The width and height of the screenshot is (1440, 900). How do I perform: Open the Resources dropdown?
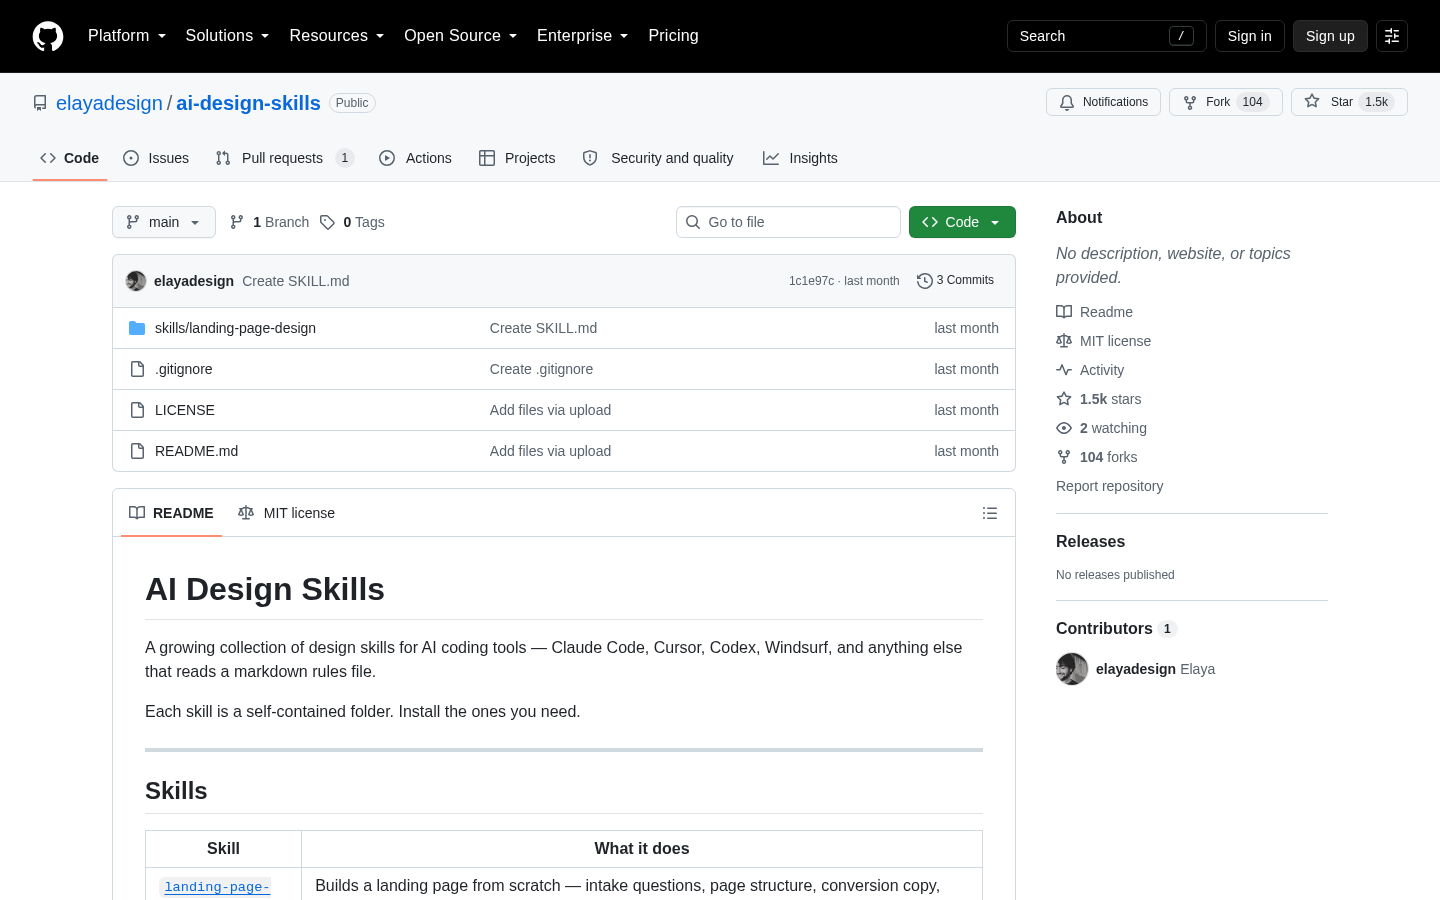[336, 36]
